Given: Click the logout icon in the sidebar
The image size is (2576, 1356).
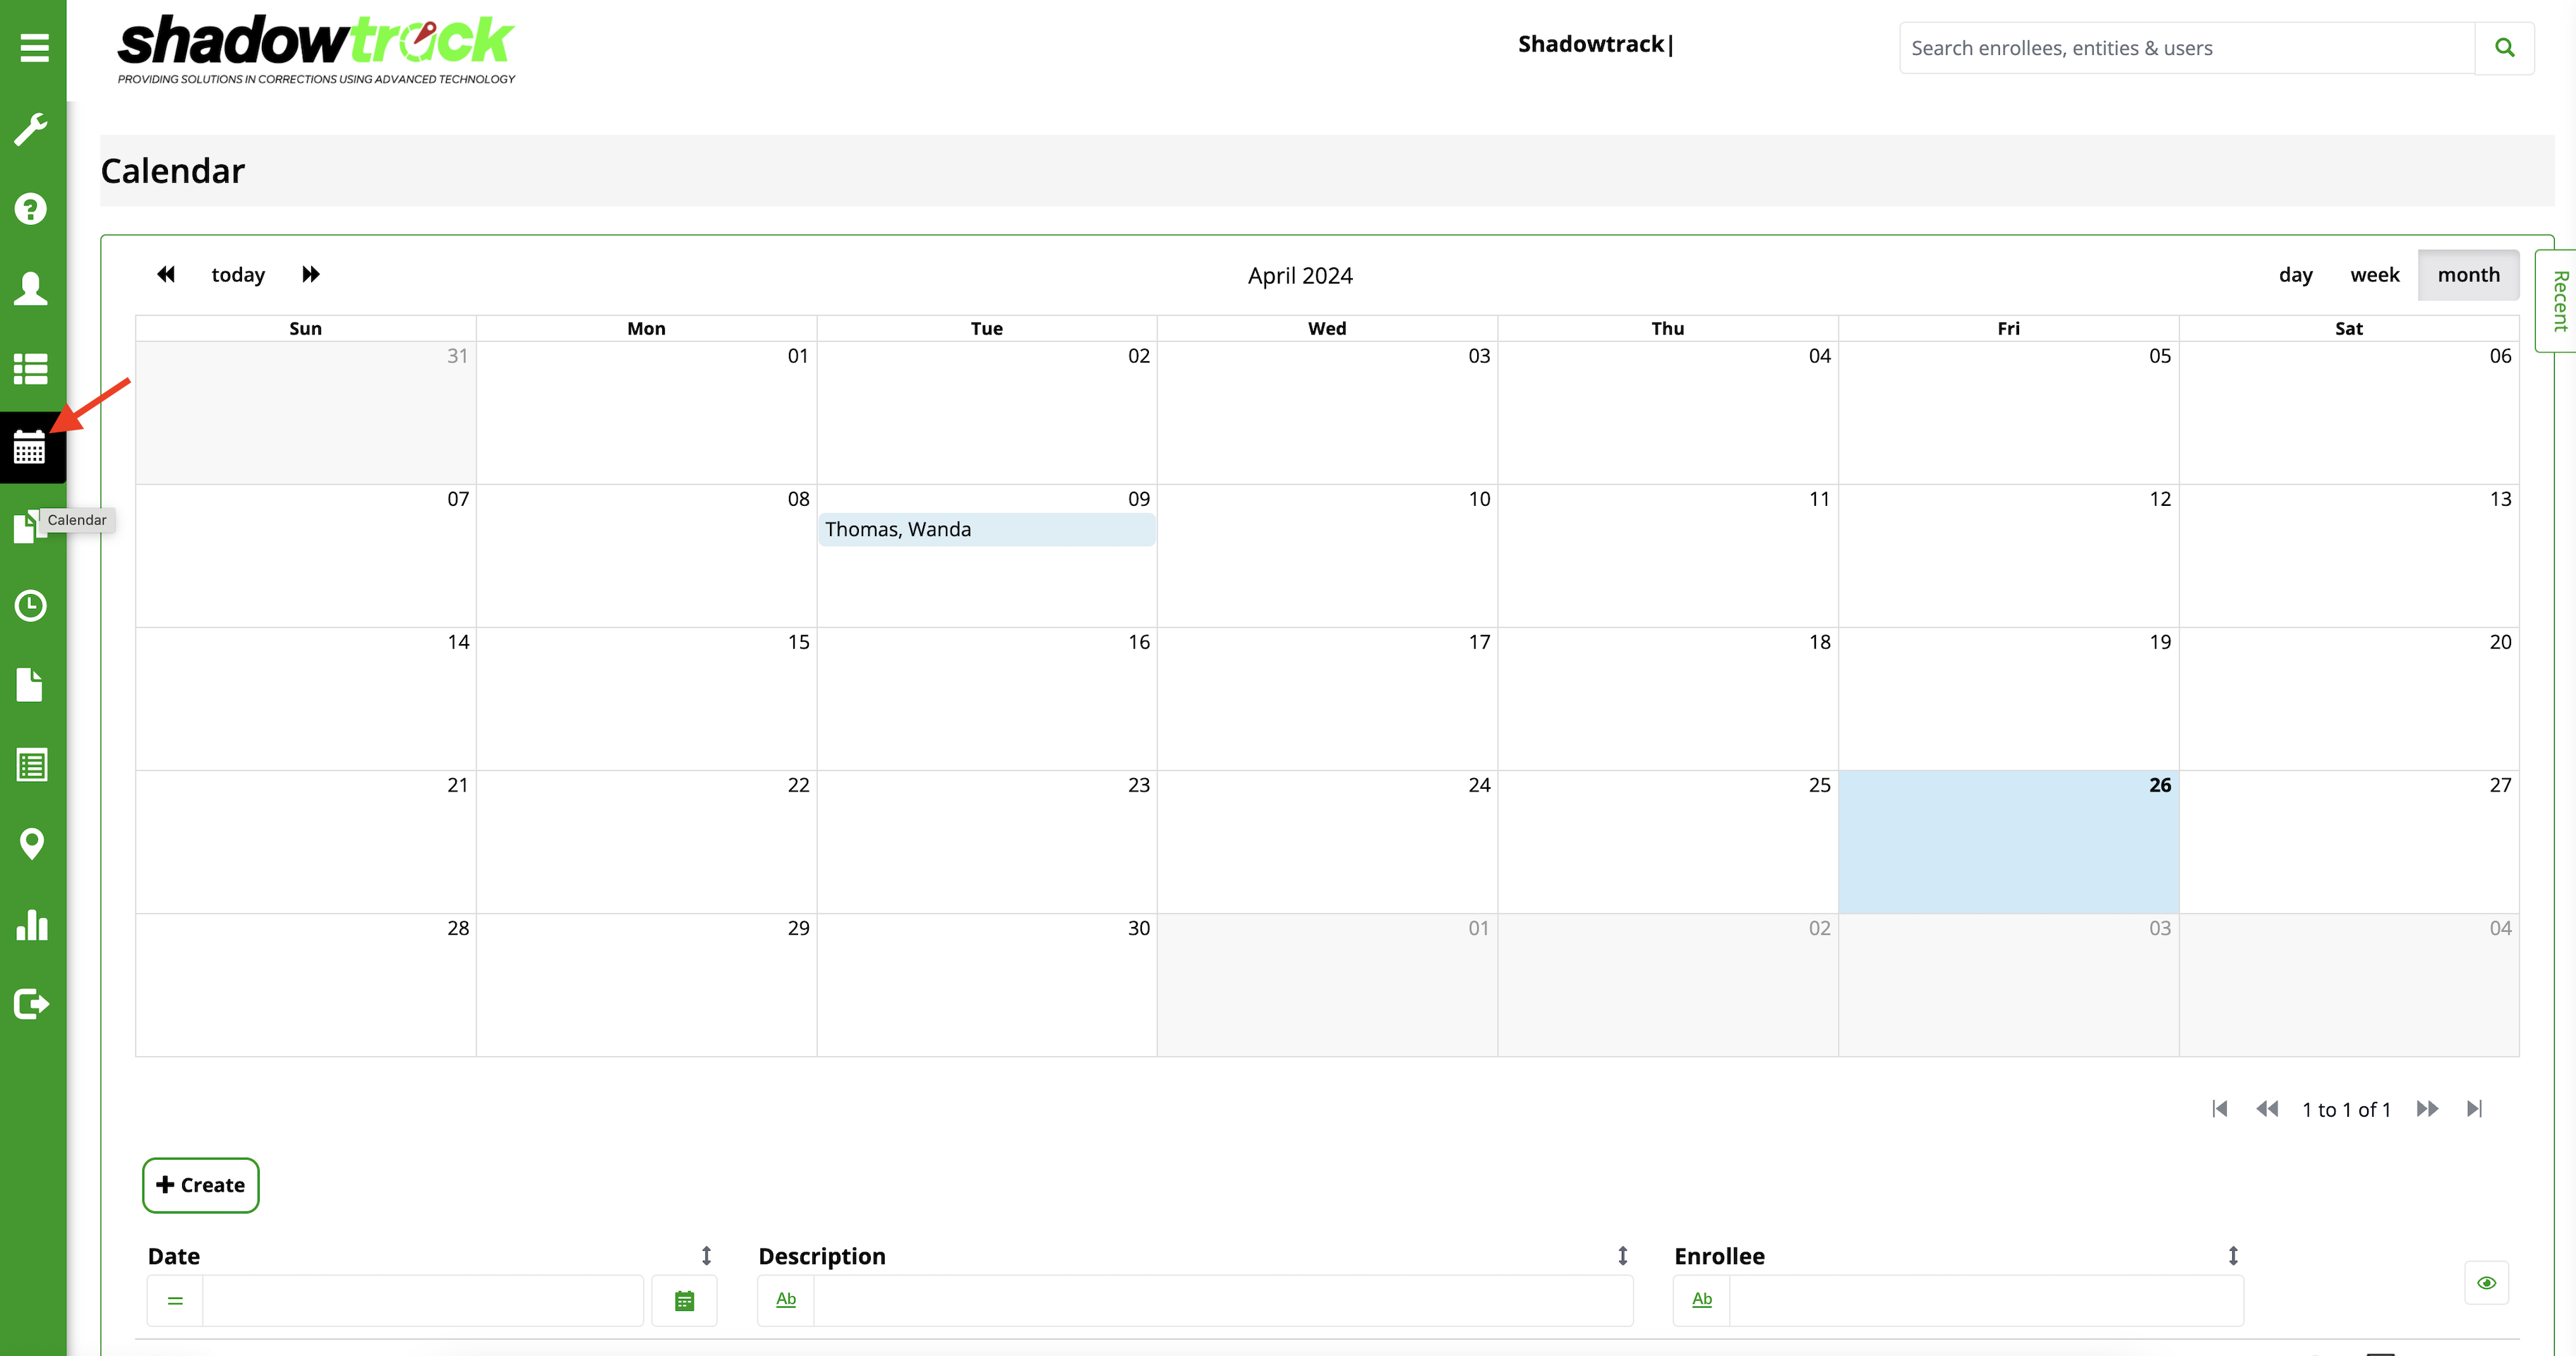Looking at the screenshot, I should coord(31,1003).
